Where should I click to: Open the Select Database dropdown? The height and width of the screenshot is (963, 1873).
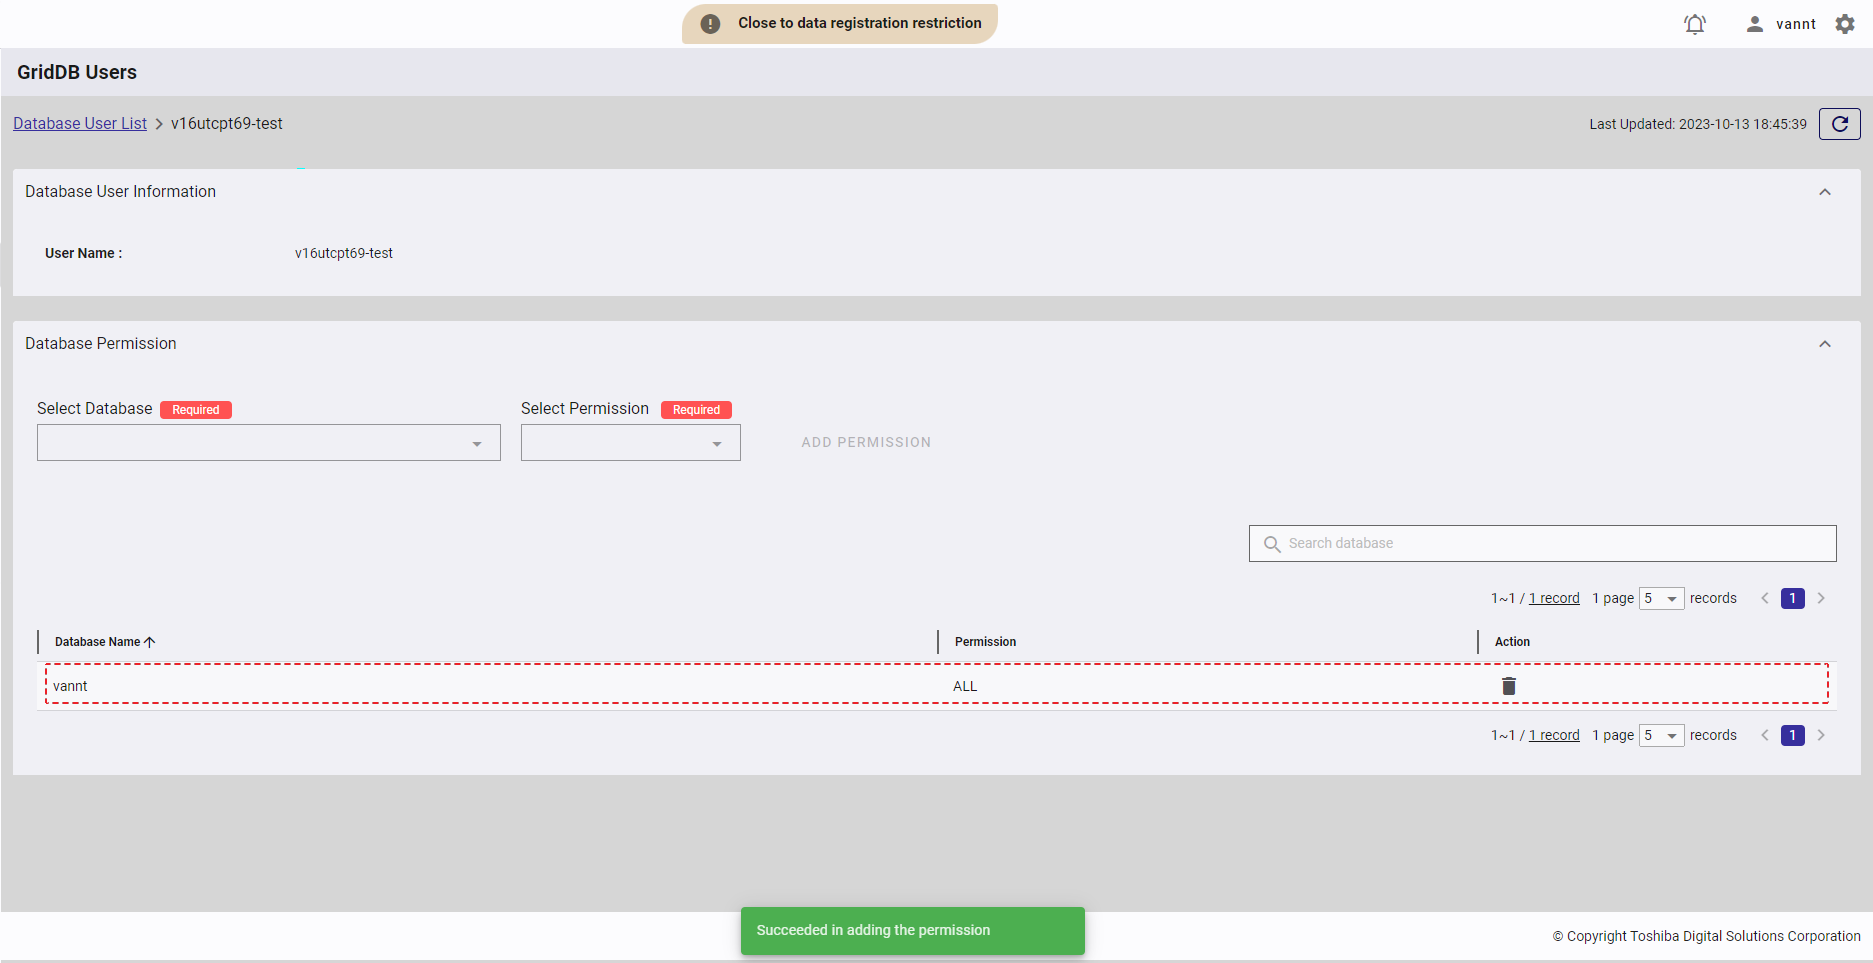coord(268,443)
